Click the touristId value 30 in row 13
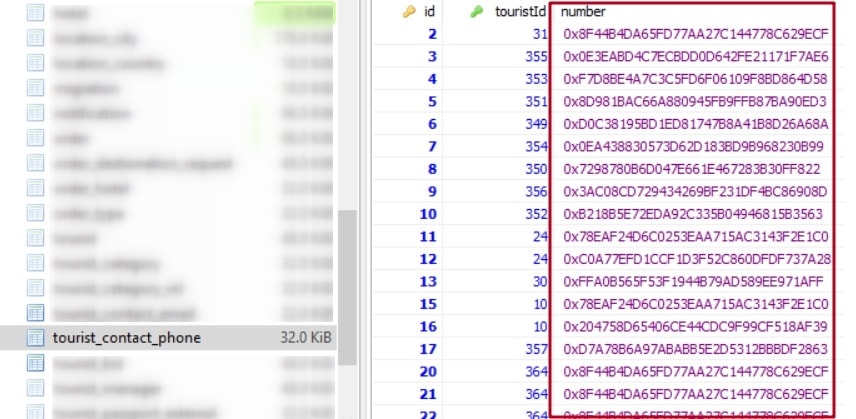 point(539,282)
